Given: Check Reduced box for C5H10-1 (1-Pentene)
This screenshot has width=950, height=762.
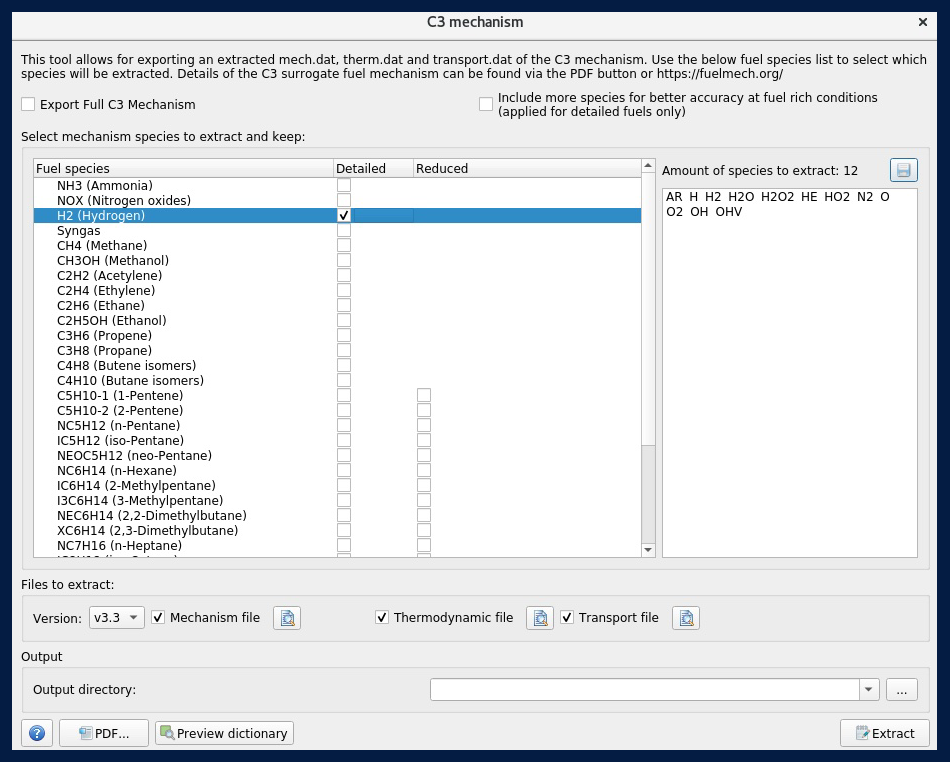Looking at the screenshot, I should 424,396.
